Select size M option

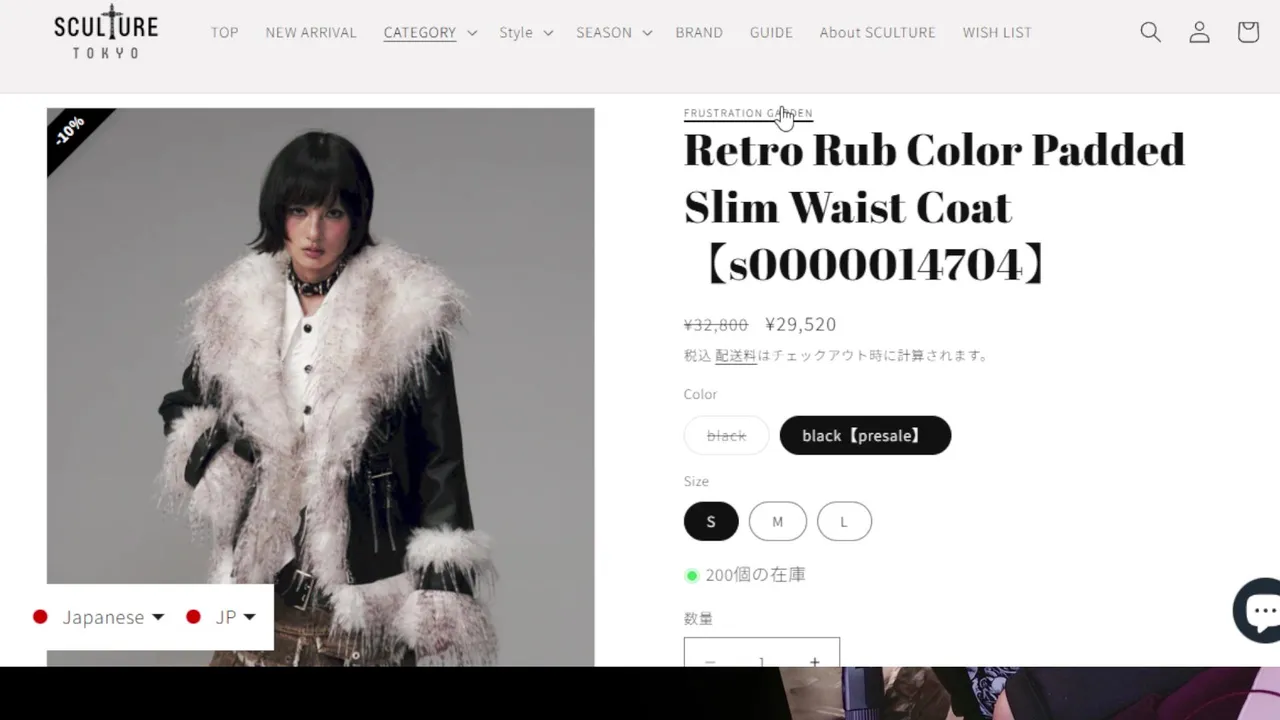coord(777,521)
